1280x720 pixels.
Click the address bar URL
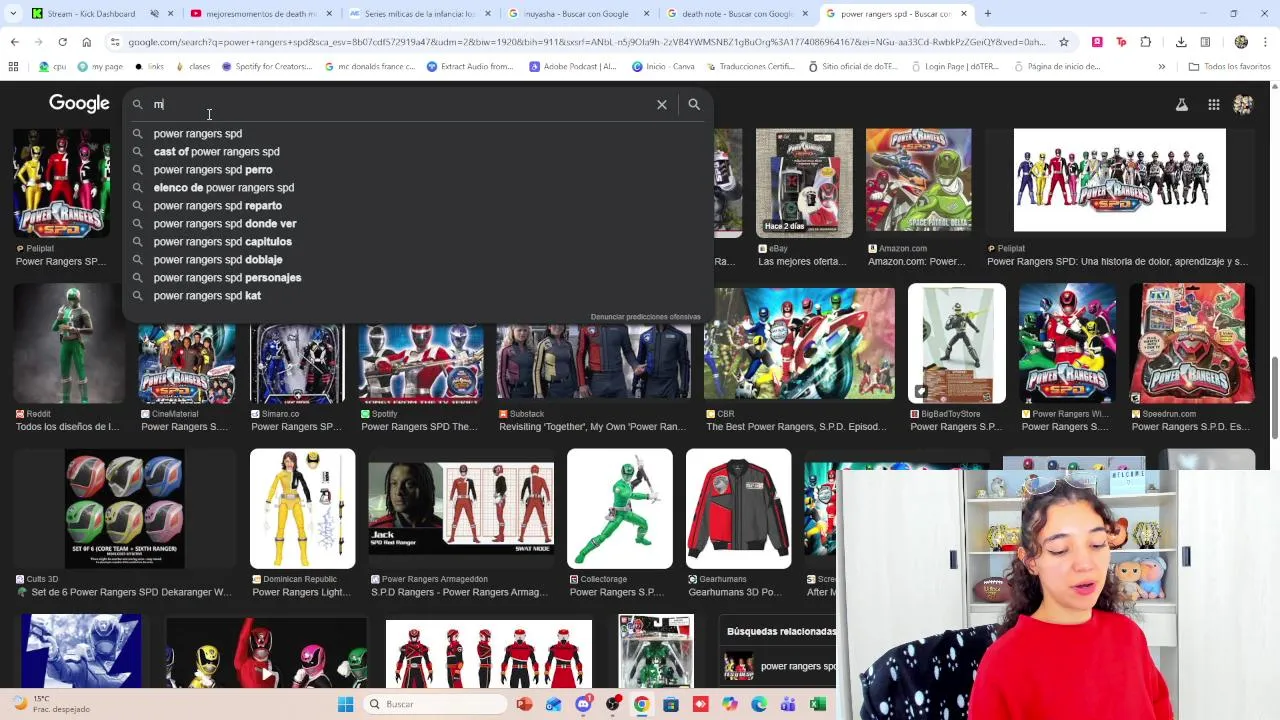pos(586,42)
